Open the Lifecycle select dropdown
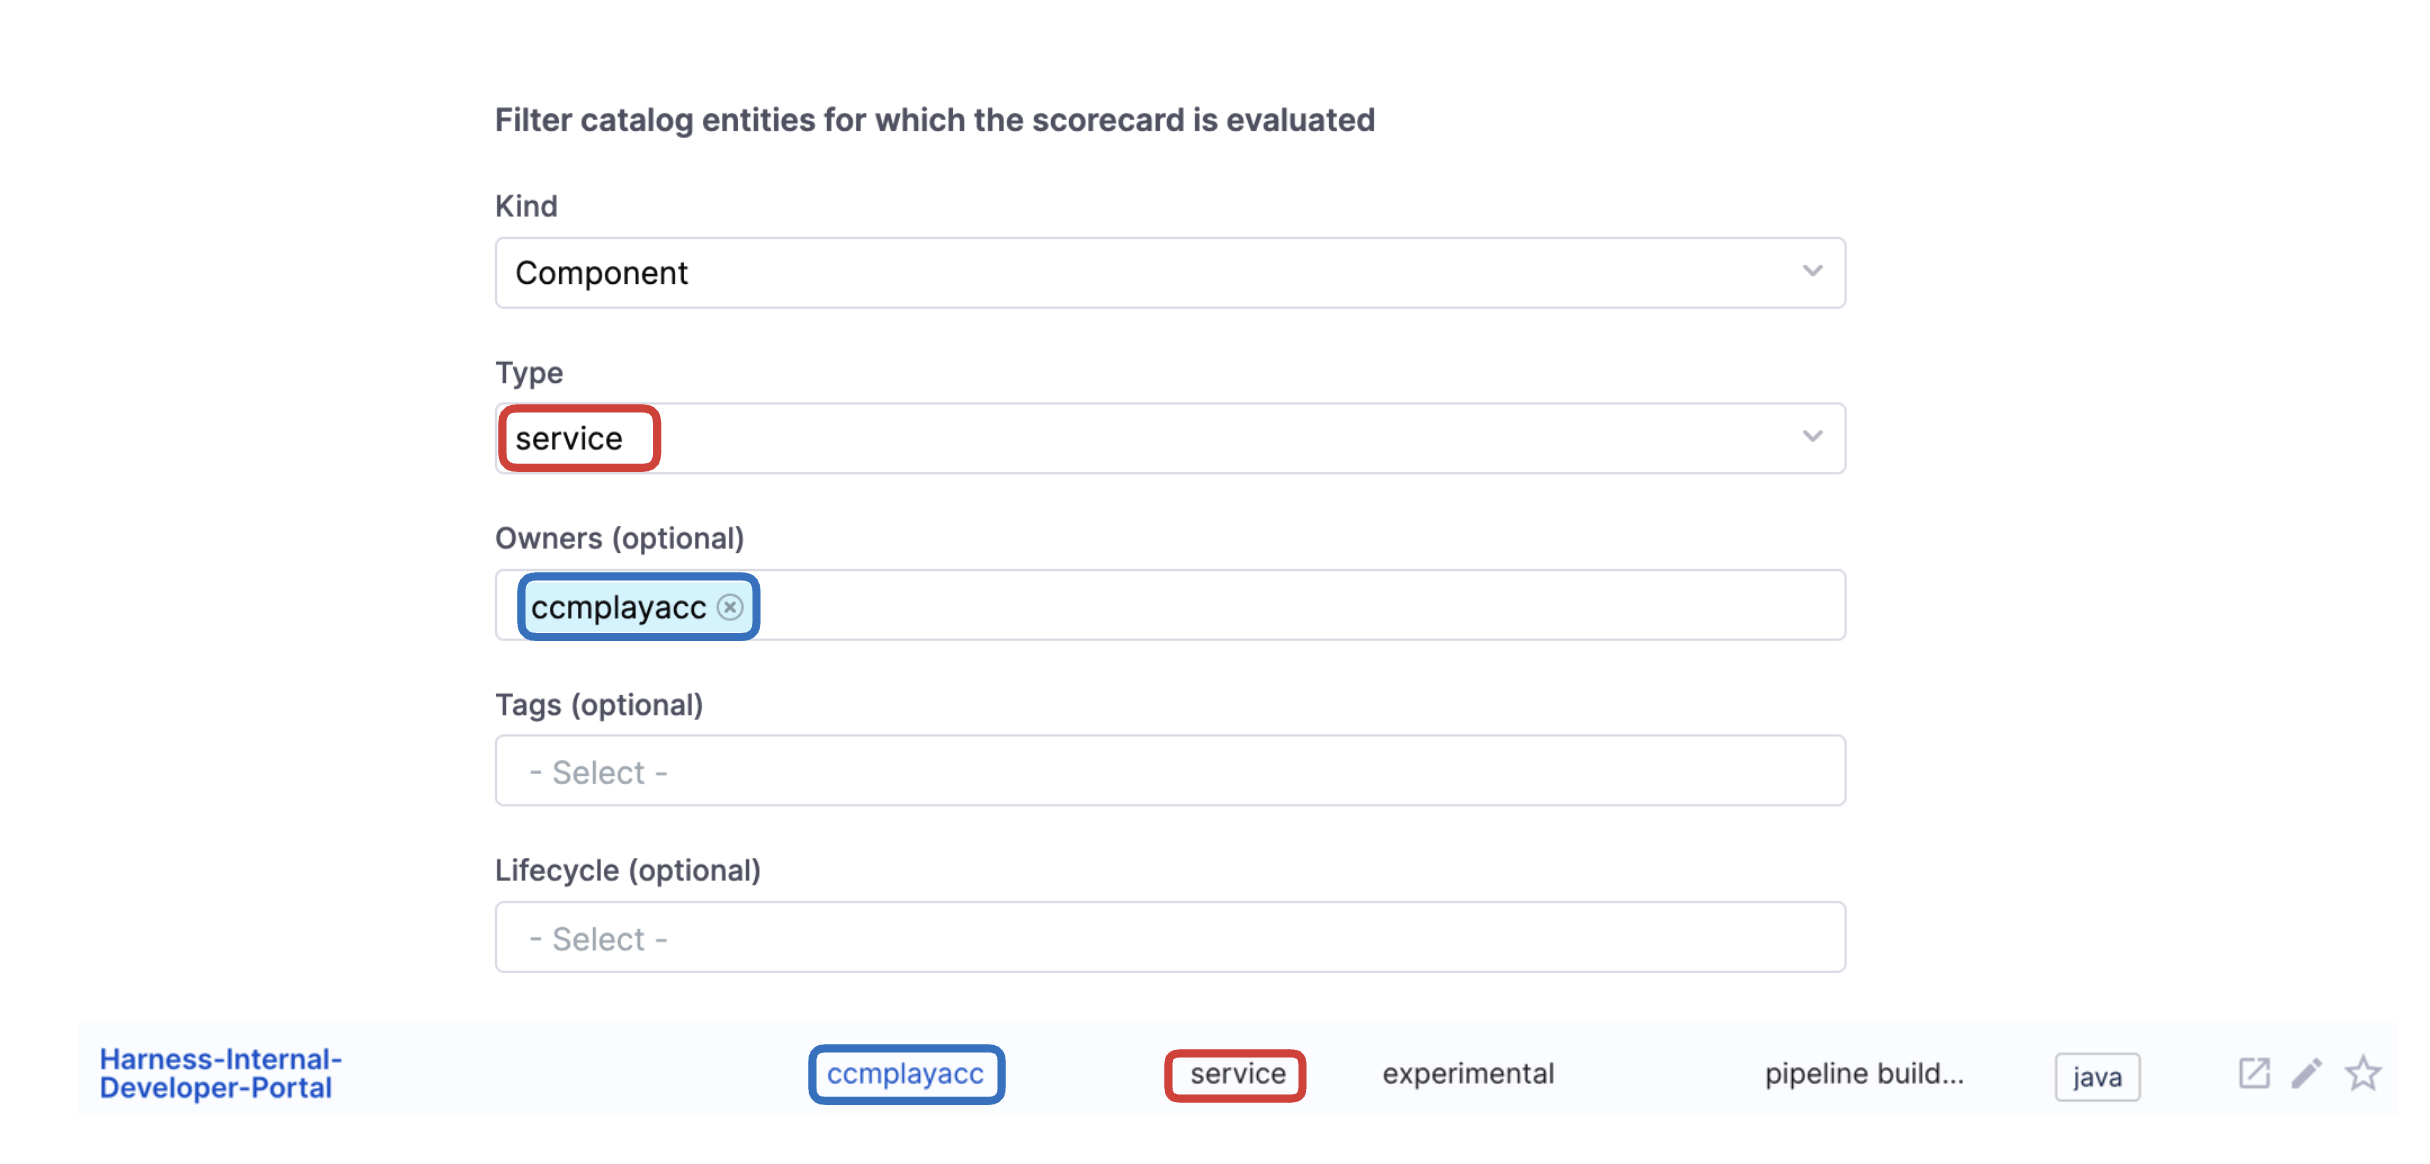Screen dimensions: 2430x1164 (1169, 937)
